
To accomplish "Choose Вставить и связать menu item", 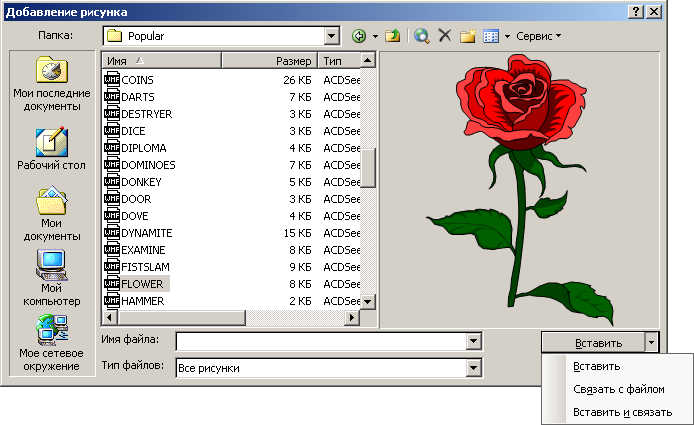I will 622,413.
